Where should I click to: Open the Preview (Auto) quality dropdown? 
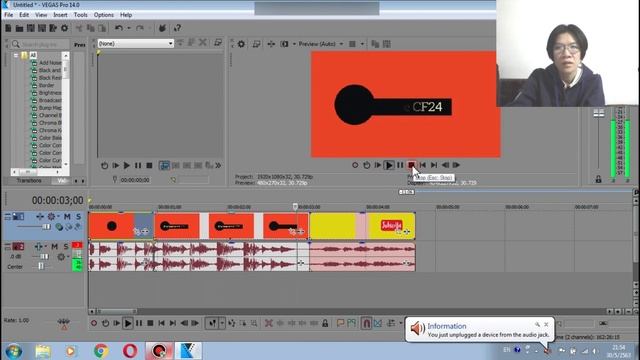[x=321, y=44]
